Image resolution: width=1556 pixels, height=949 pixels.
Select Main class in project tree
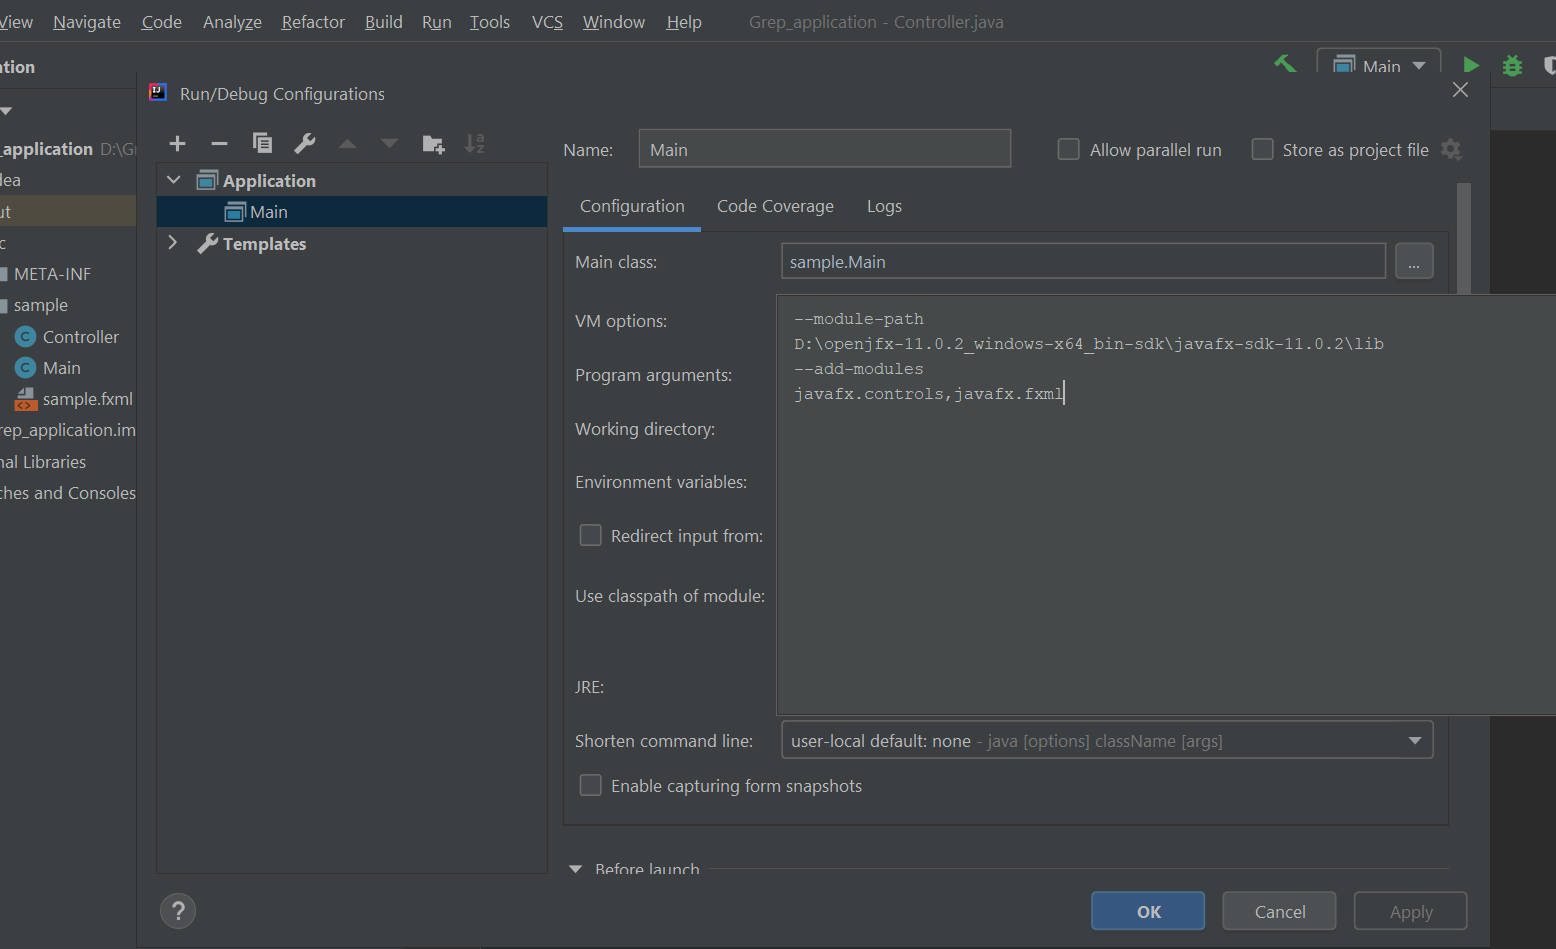[61, 368]
